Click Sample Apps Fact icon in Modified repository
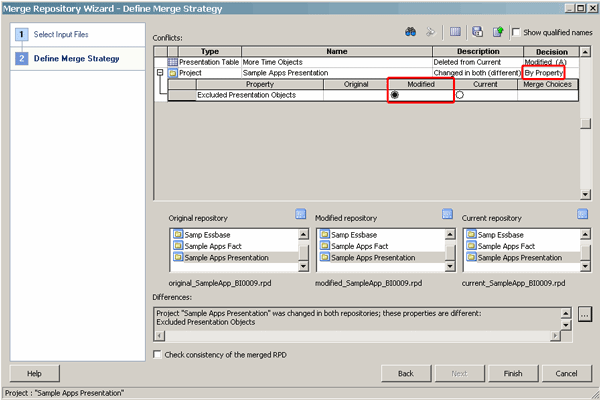The image size is (600, 400). click(x=324, y=246)
